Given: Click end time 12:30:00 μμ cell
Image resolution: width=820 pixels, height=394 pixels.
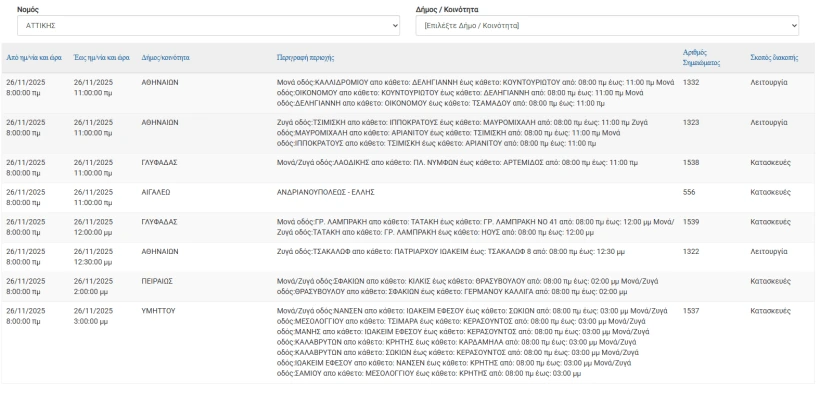Looking at the screenshot, I should [93, 257].
